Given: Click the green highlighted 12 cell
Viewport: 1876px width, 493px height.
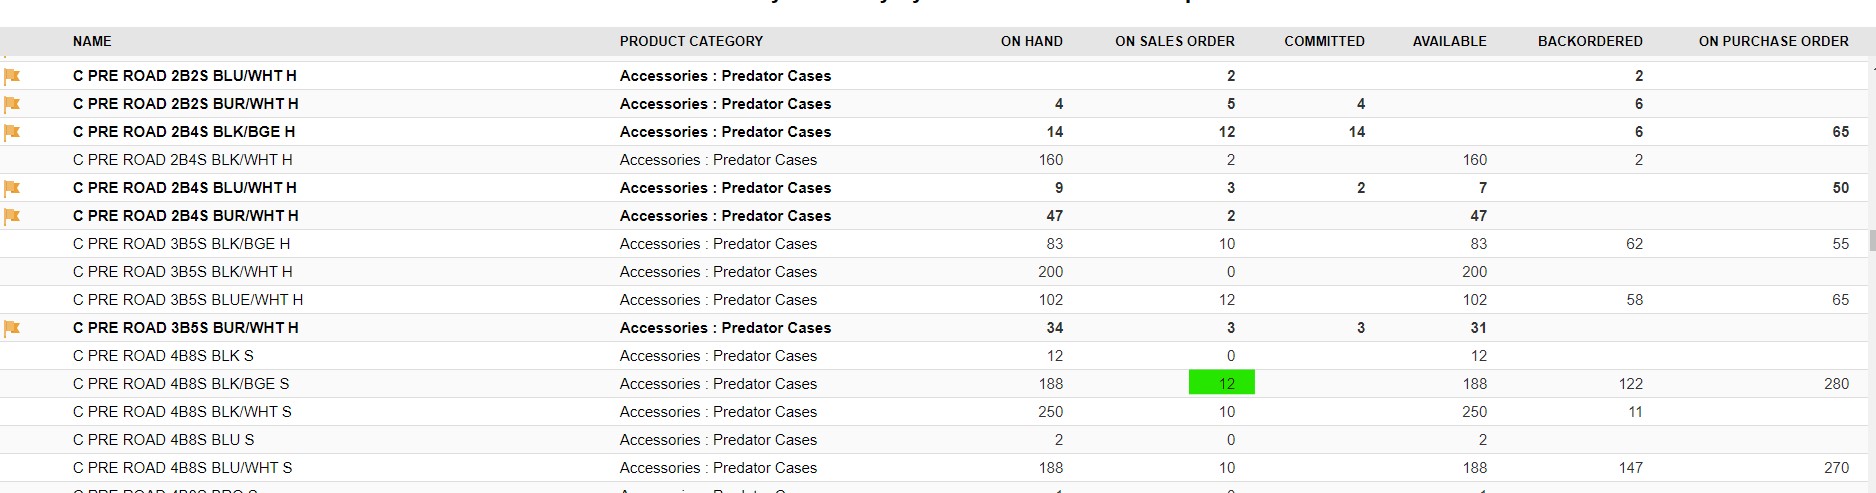Looking at the screenshot, I should tap(1221, 383).
